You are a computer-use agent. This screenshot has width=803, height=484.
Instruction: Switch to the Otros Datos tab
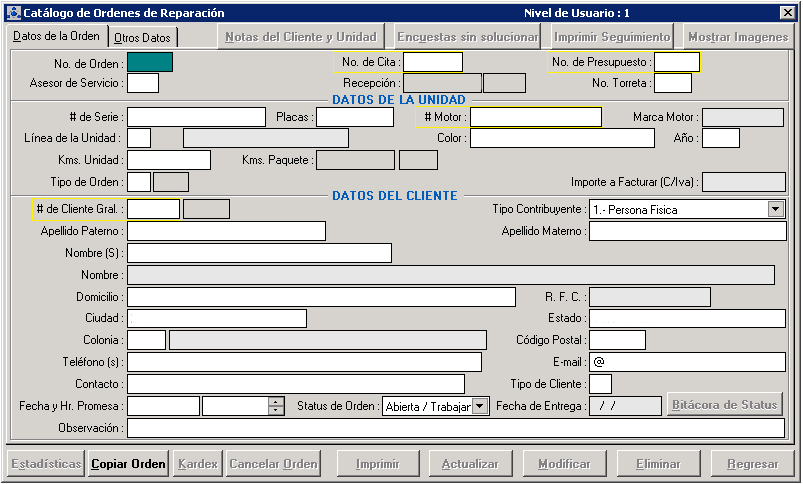point(142,38)
